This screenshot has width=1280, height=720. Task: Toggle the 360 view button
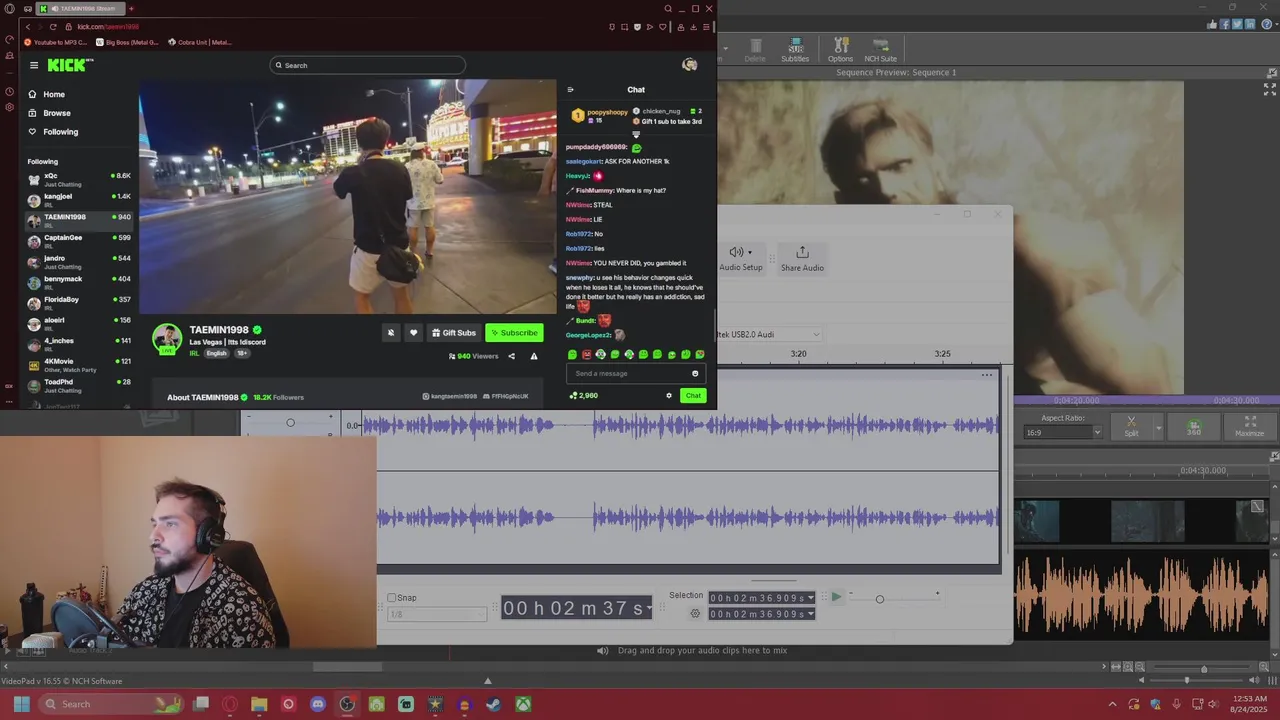(x=1194, y=427)
